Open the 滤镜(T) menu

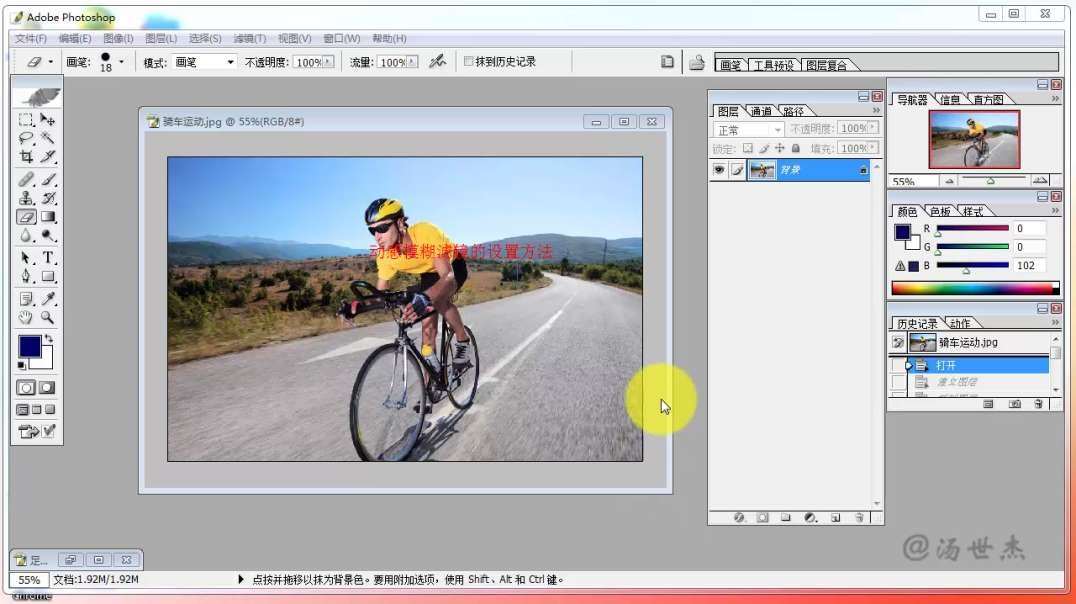coord(250,38)
